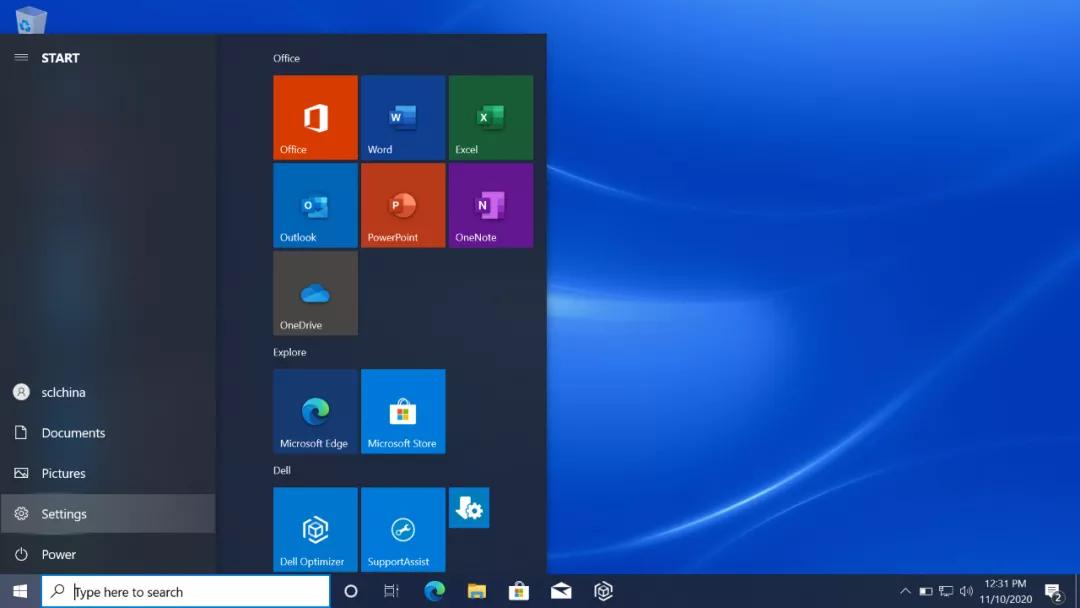Open Microsoft Edge from the taskbar

(x=434, y=591)
